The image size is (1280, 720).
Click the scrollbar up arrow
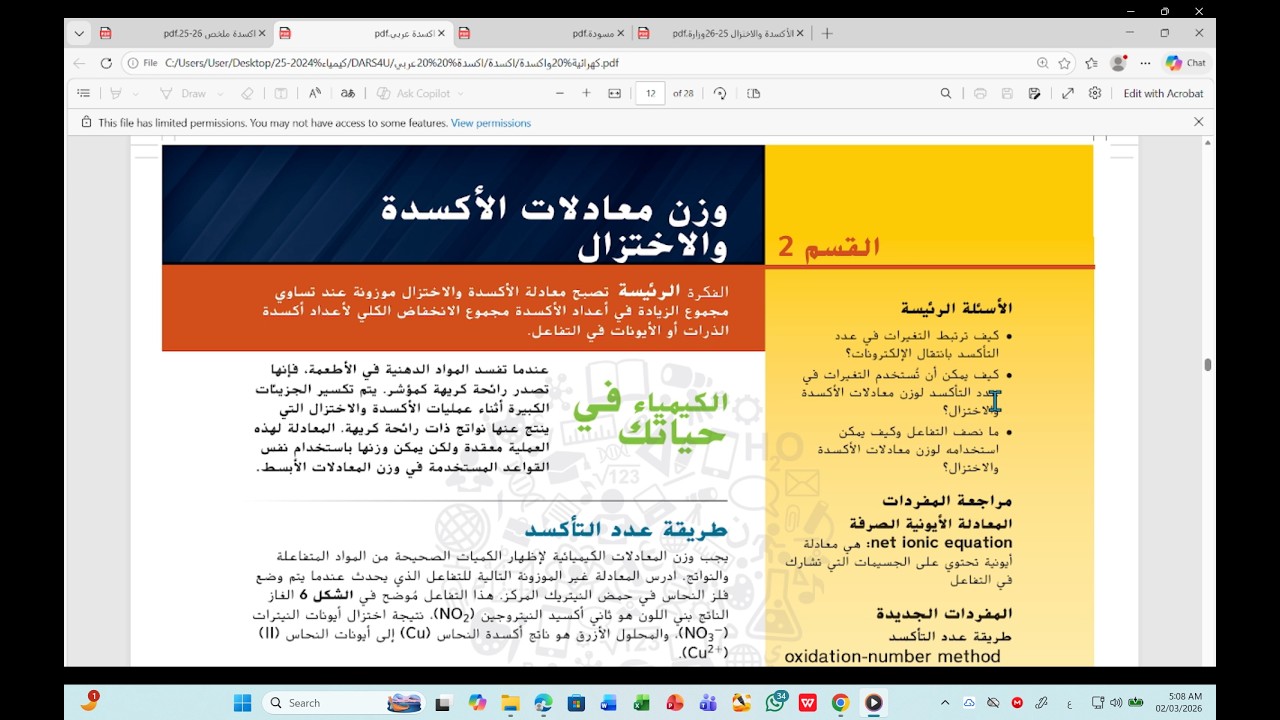pyautogui.click(x=1208, y=143)
